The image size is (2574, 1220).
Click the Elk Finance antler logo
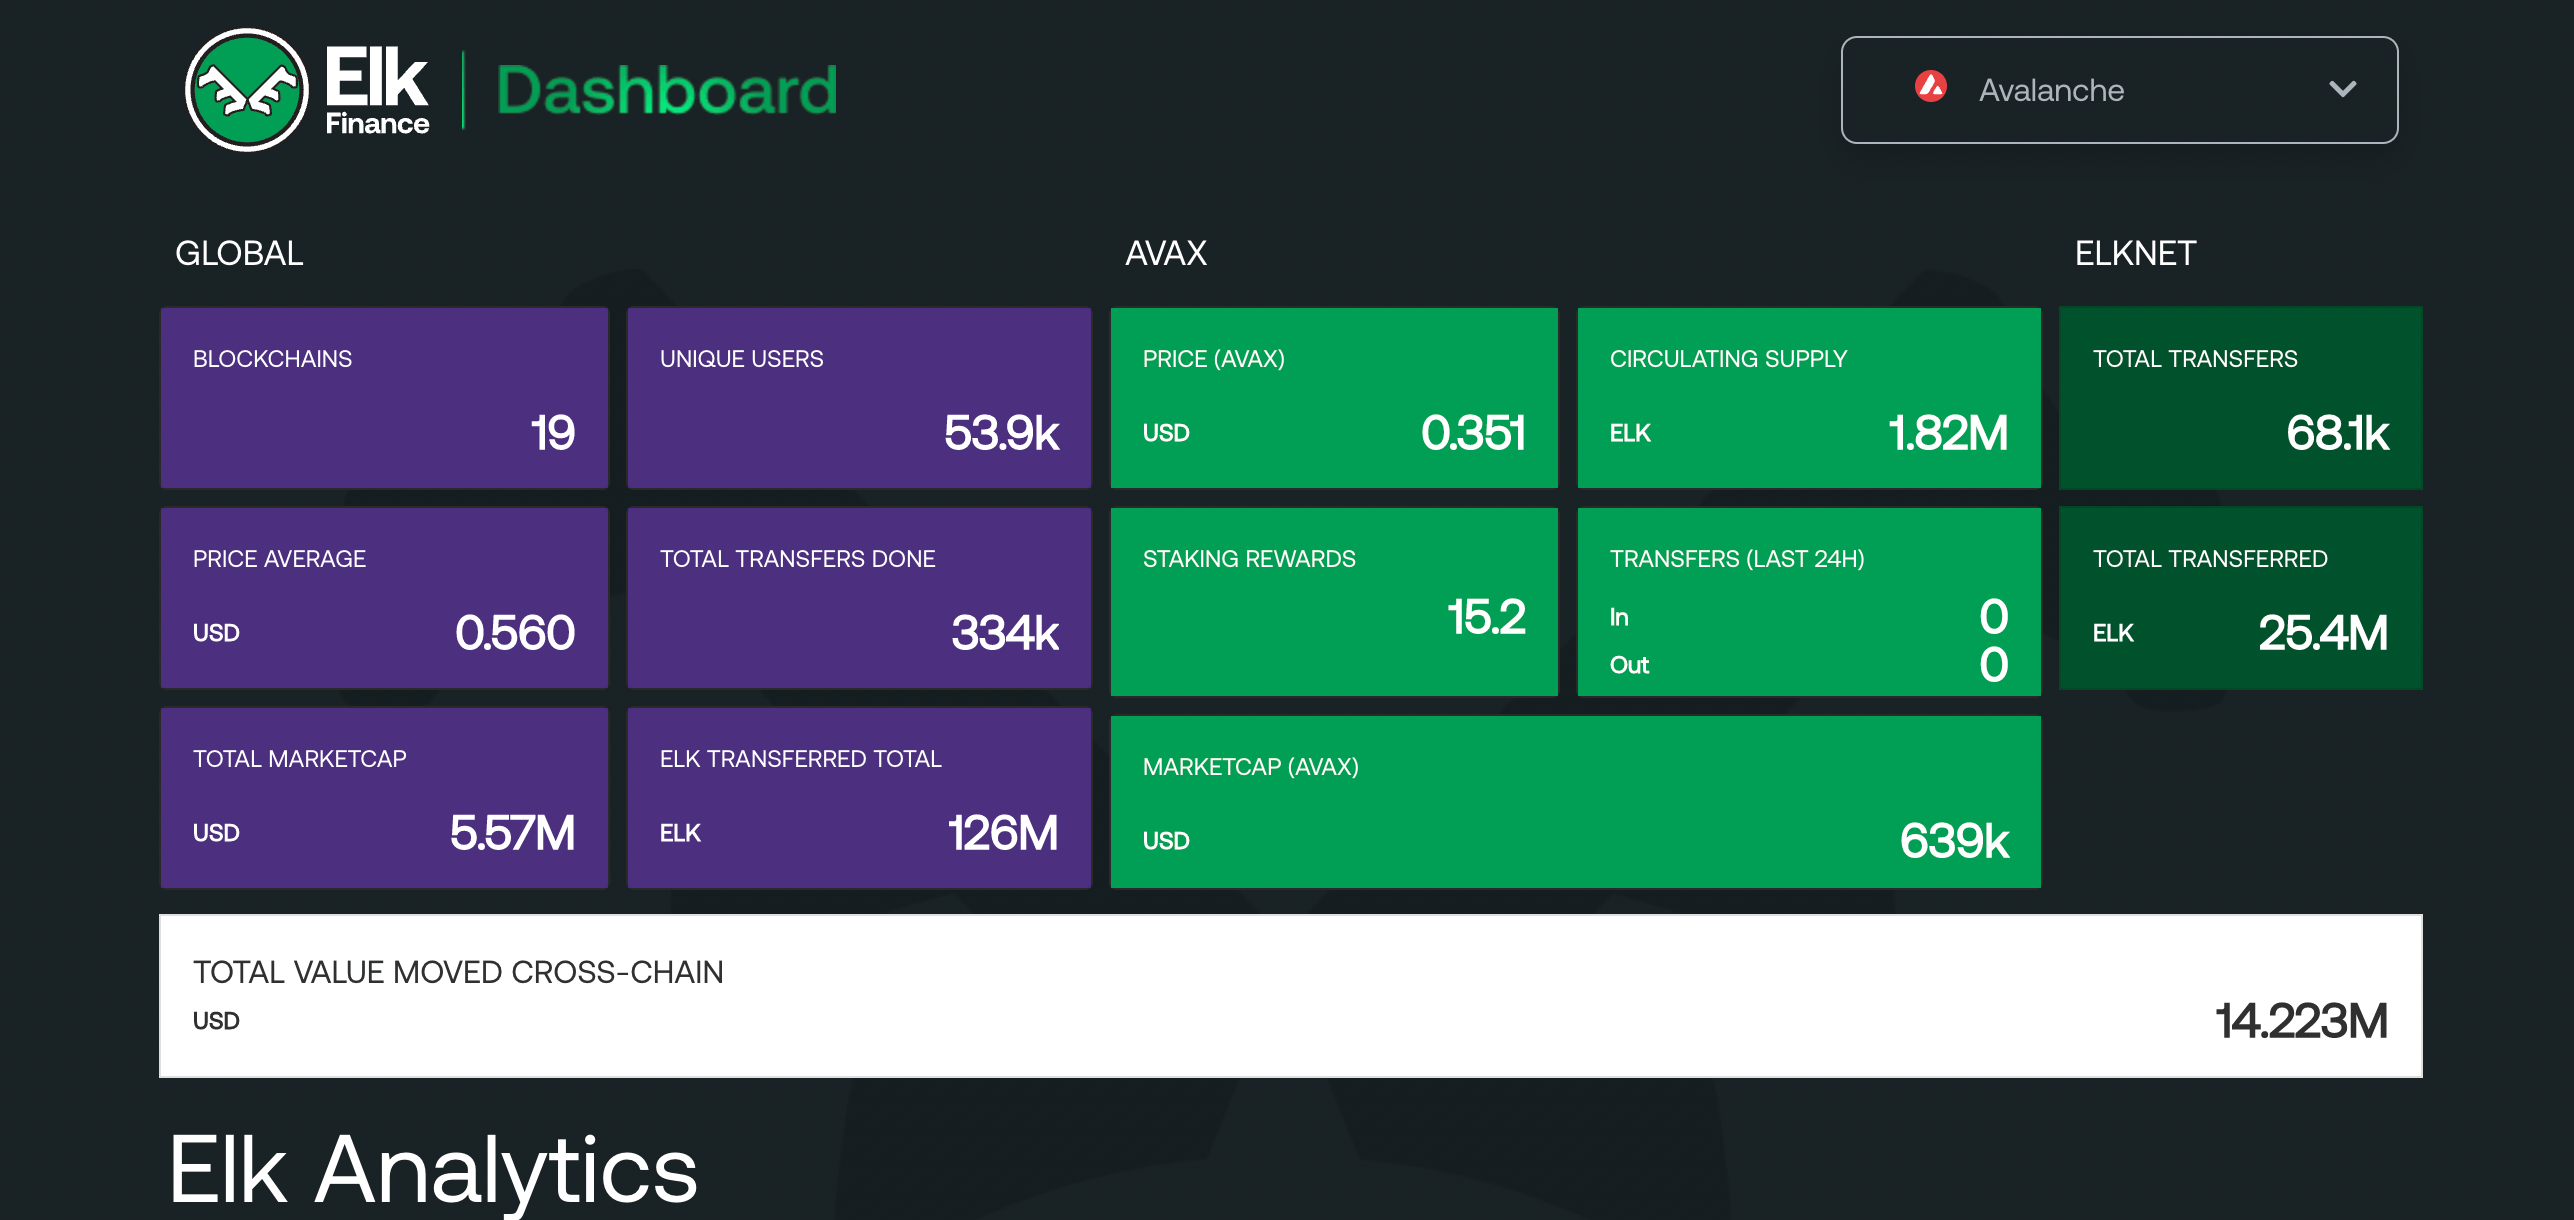tap(247, 90)
